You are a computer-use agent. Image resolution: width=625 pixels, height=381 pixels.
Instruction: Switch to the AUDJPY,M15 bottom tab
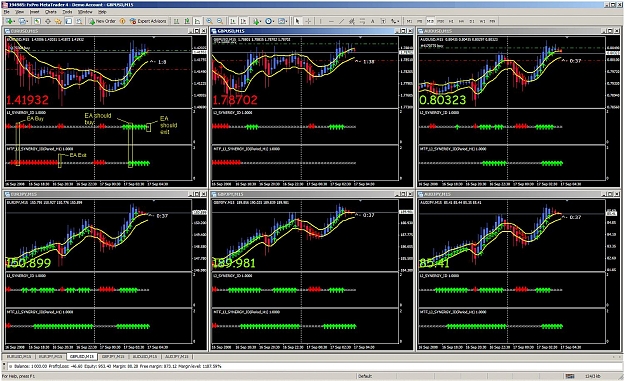pyautogui.click(x=177, y=356)
